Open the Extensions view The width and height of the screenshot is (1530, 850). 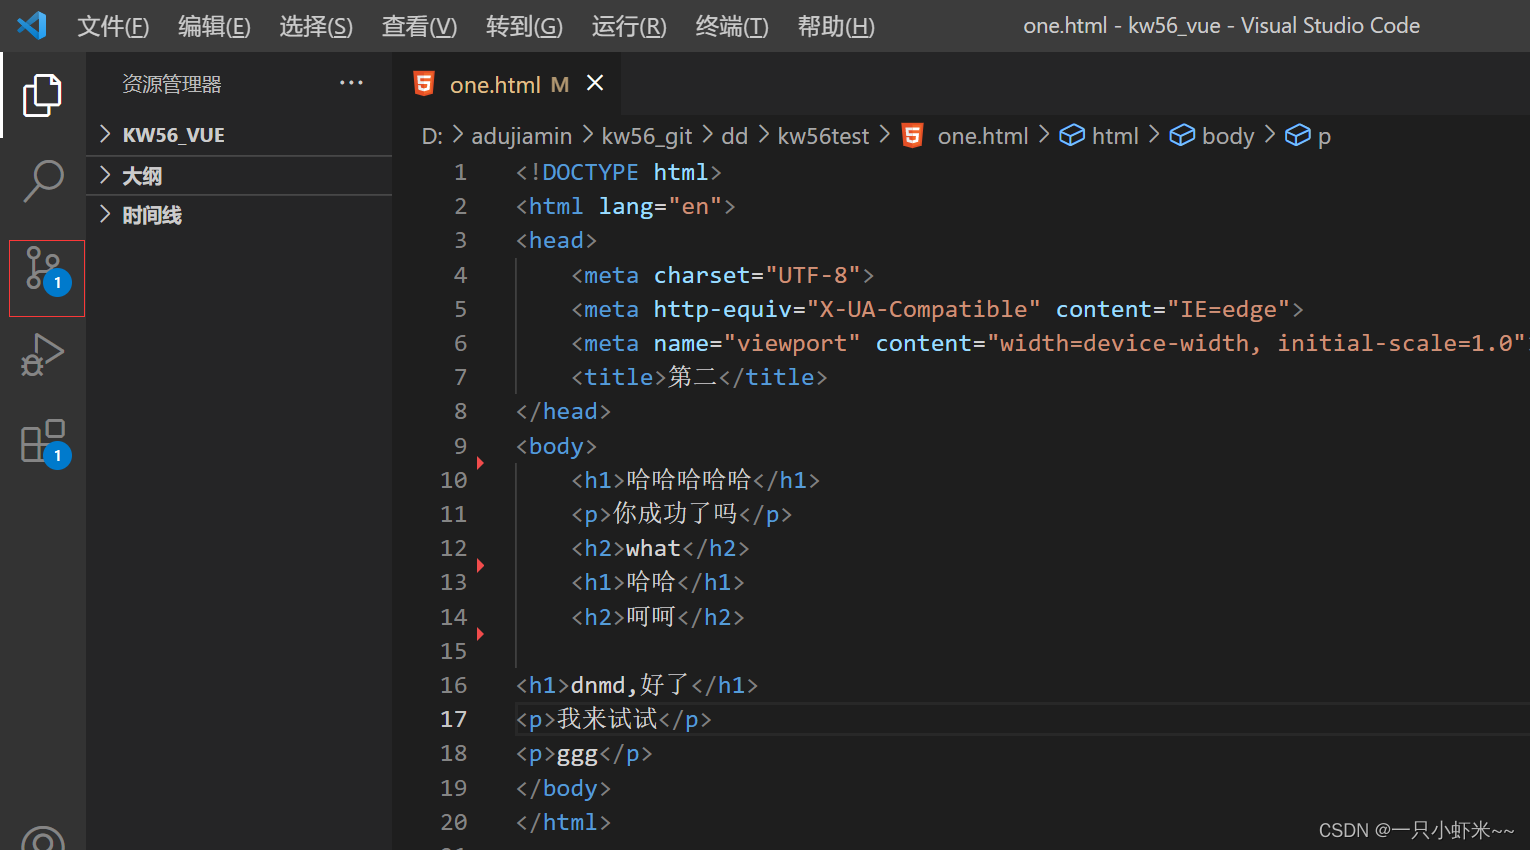44,442
